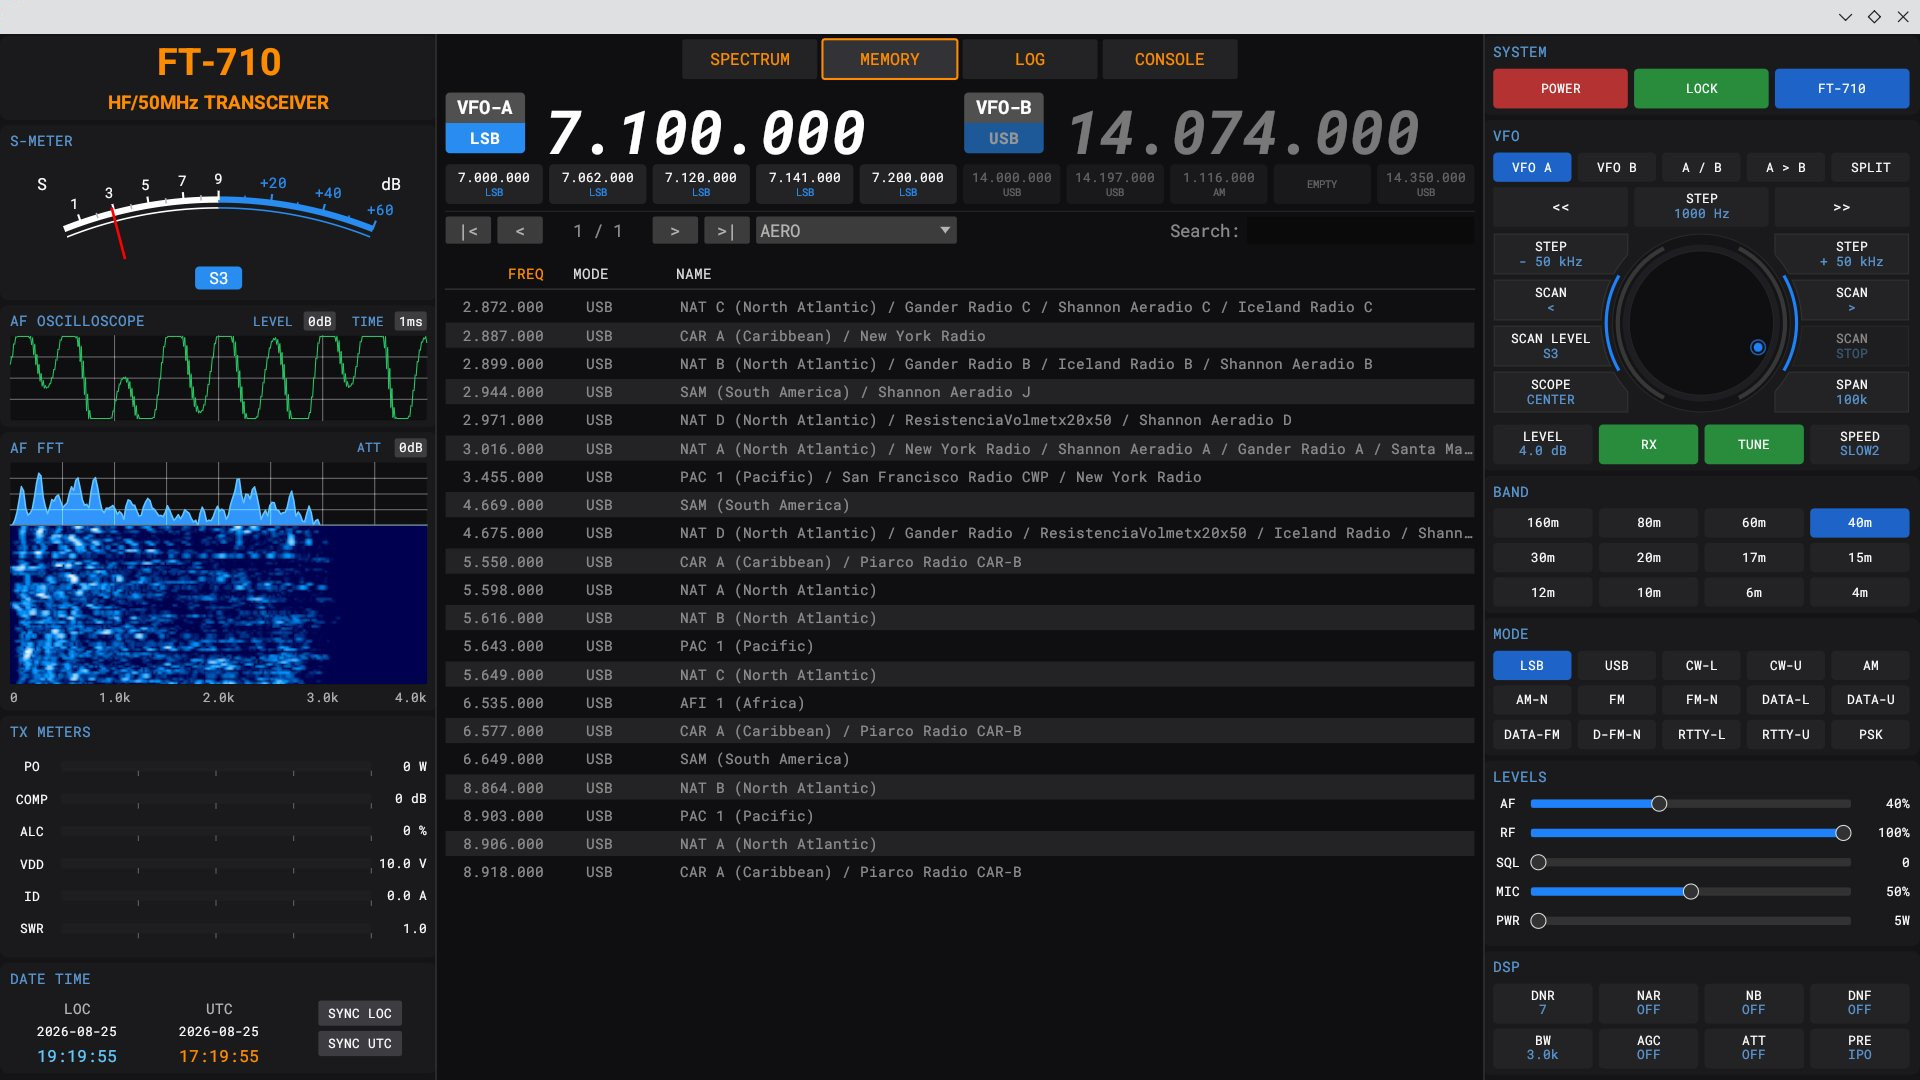Switch to the LOG tab
This screenshot has width=1920, height=1080.
tap(1029, 60)
